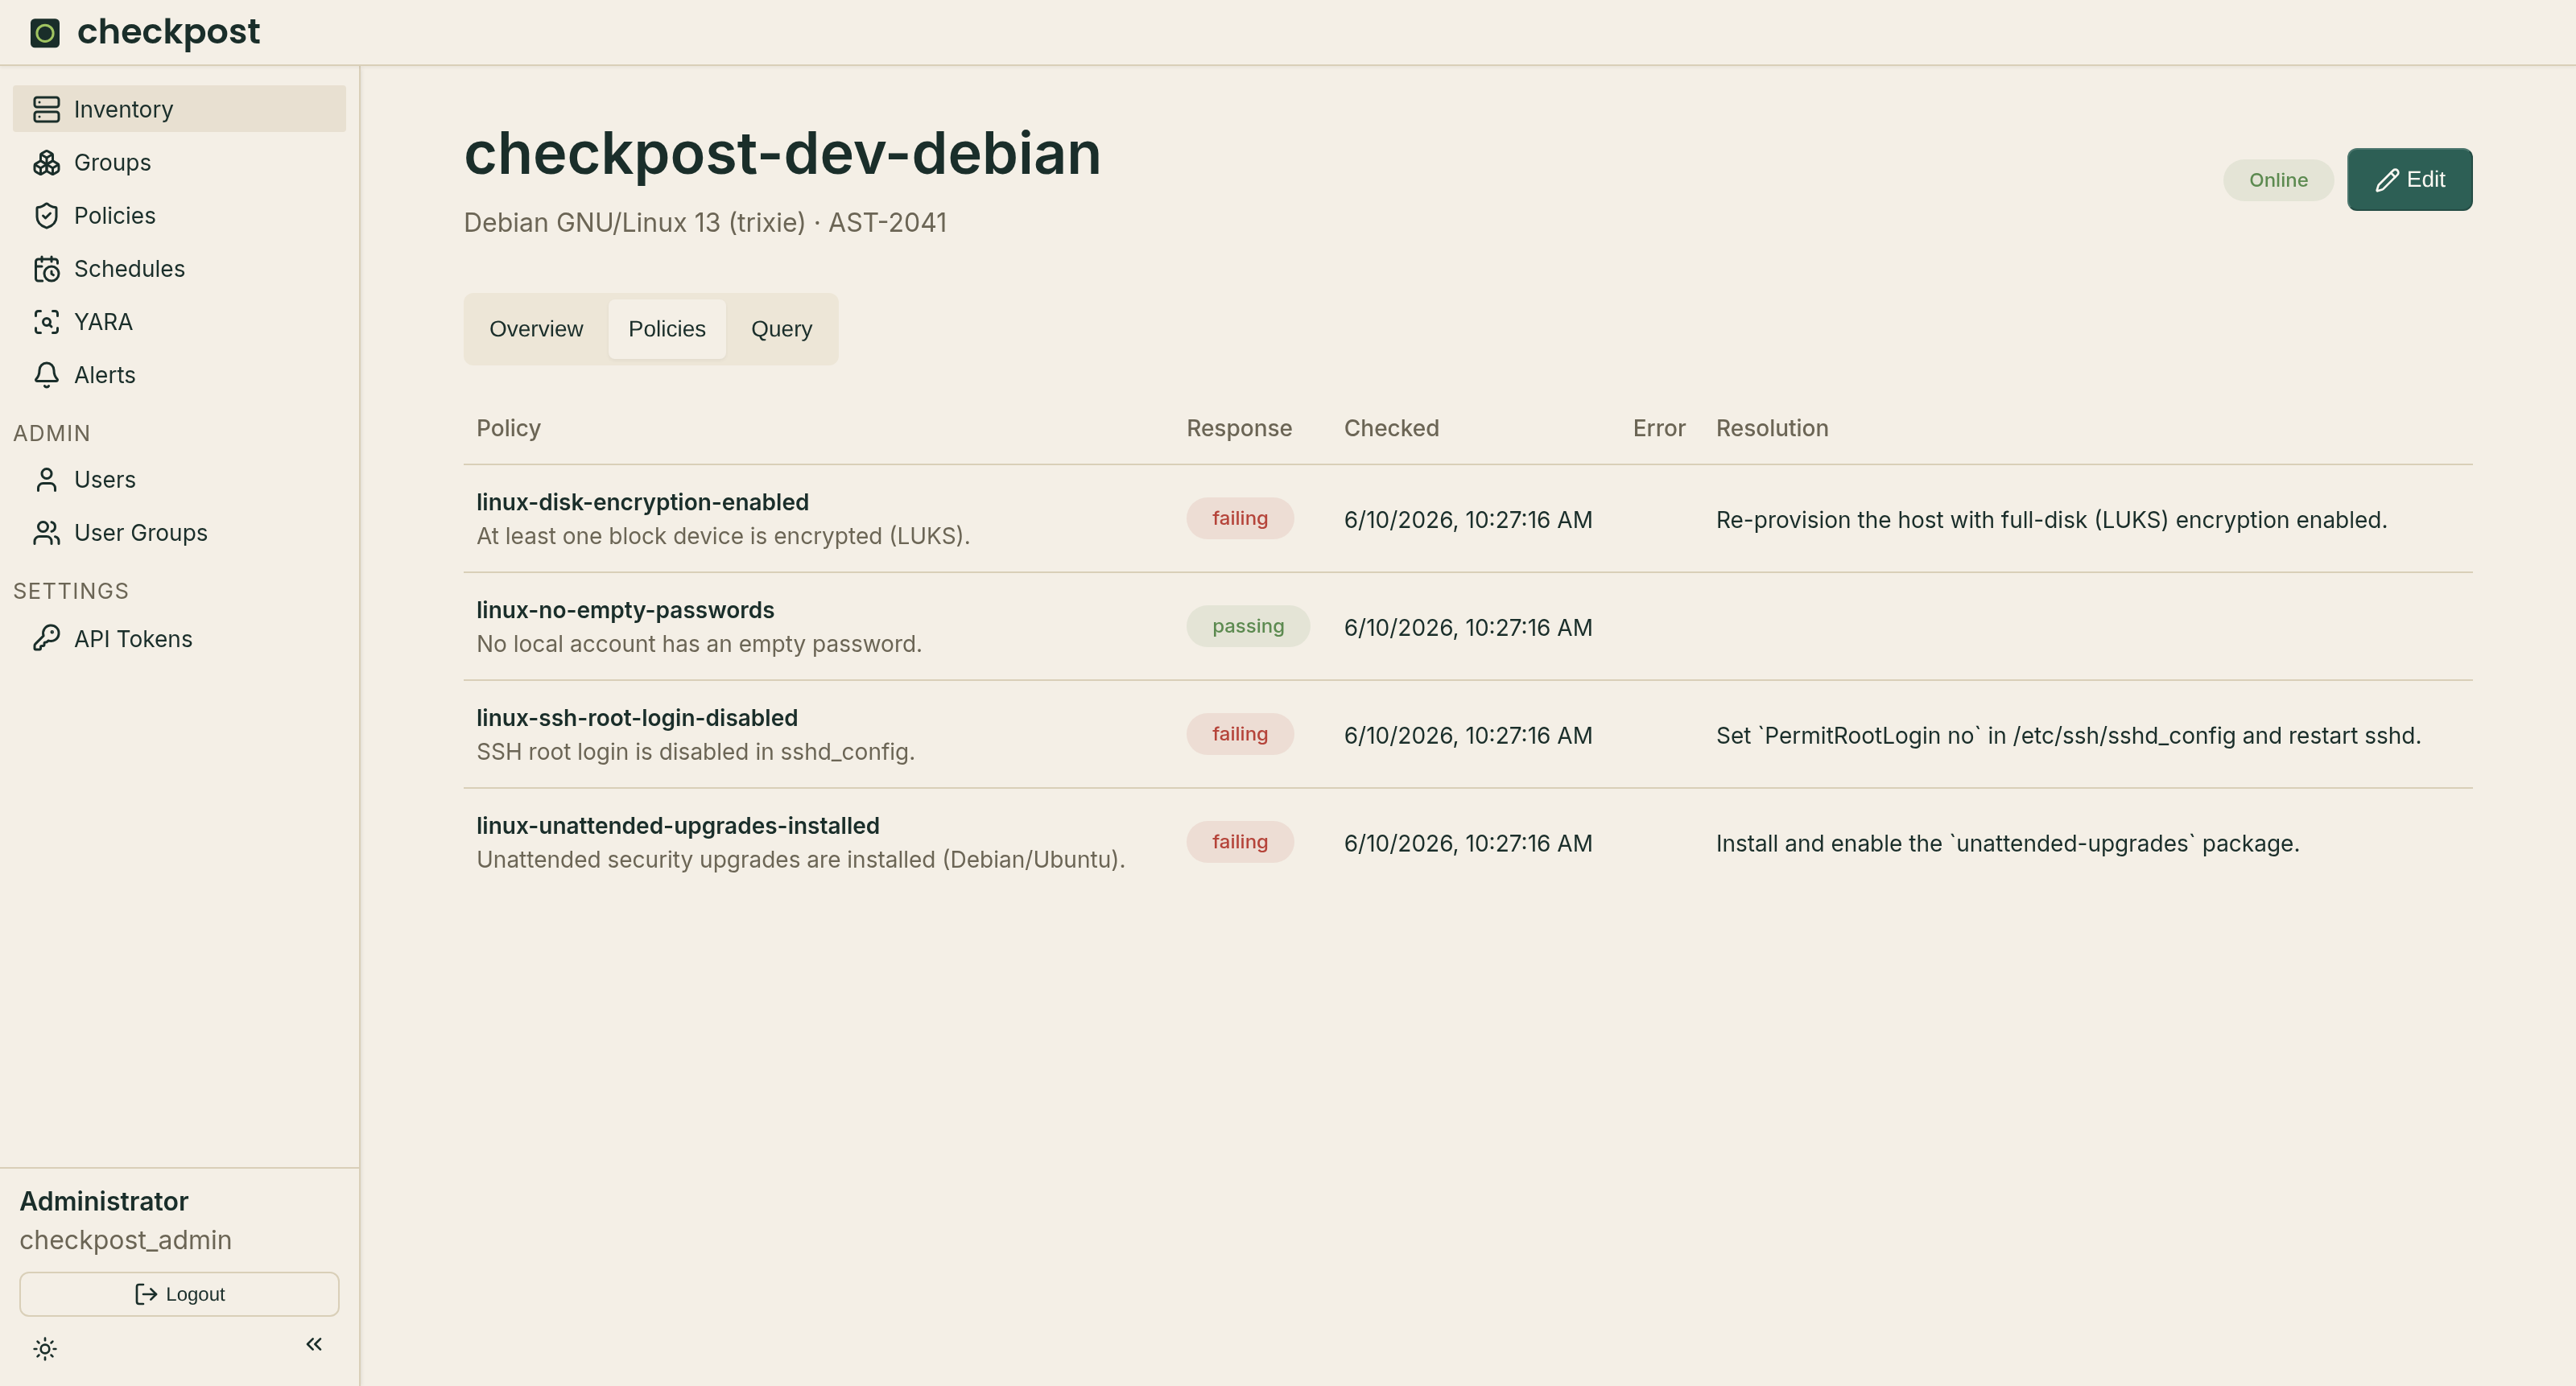2576x1386 pixels.
Task: Click the SETTINGS section heading
Action: pos(70,591)
